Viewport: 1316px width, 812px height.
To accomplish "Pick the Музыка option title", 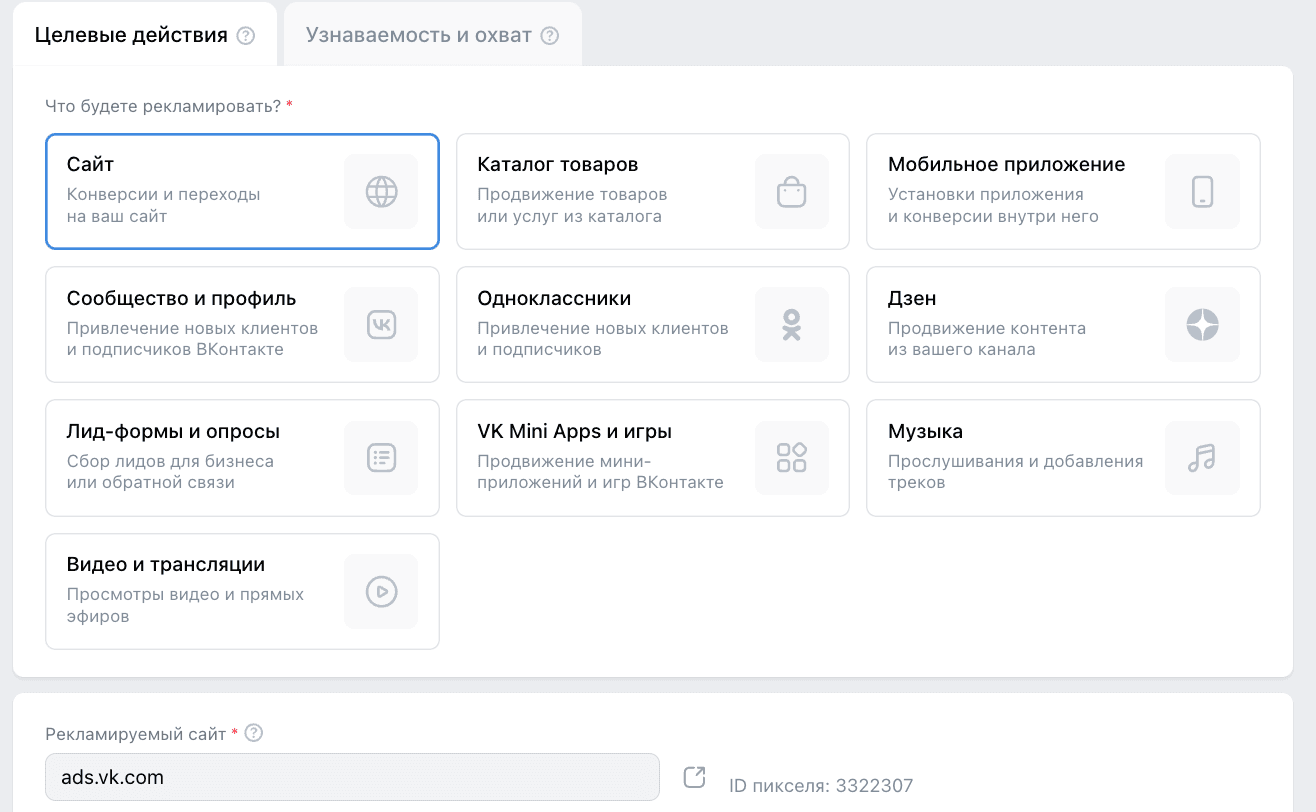I will (x=925, y=432).
